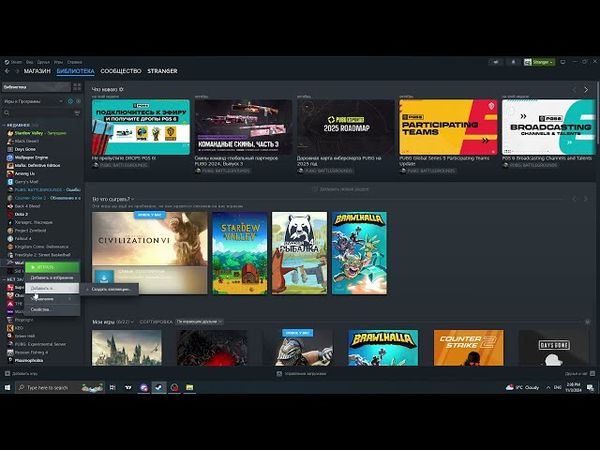This screenshot has width=600, height=450.
Task: Switch to the Library tab (БИБЛИОТЕКА)
Action: tap(75, 71)
